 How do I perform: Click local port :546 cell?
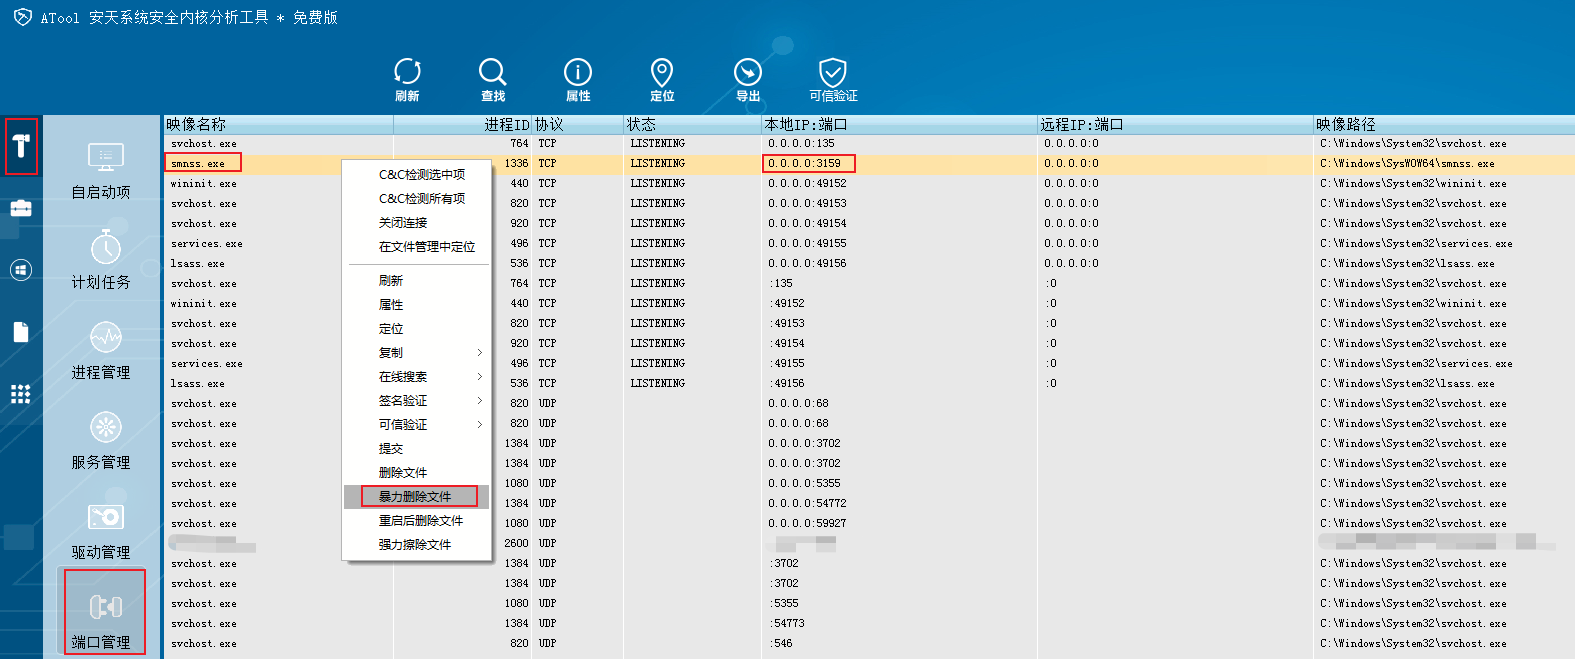[781, 644]
